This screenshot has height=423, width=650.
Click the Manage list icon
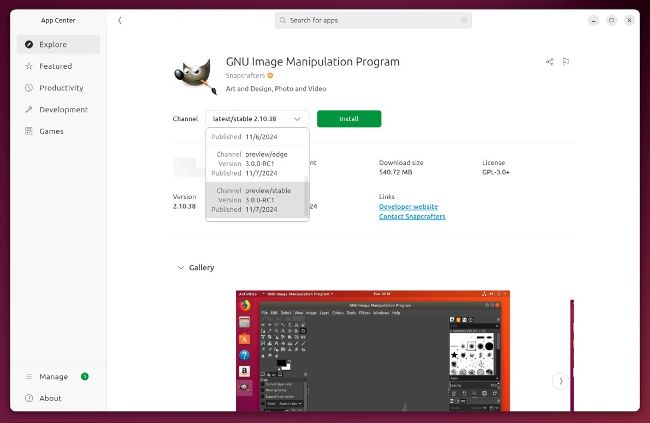coord(29,377)
